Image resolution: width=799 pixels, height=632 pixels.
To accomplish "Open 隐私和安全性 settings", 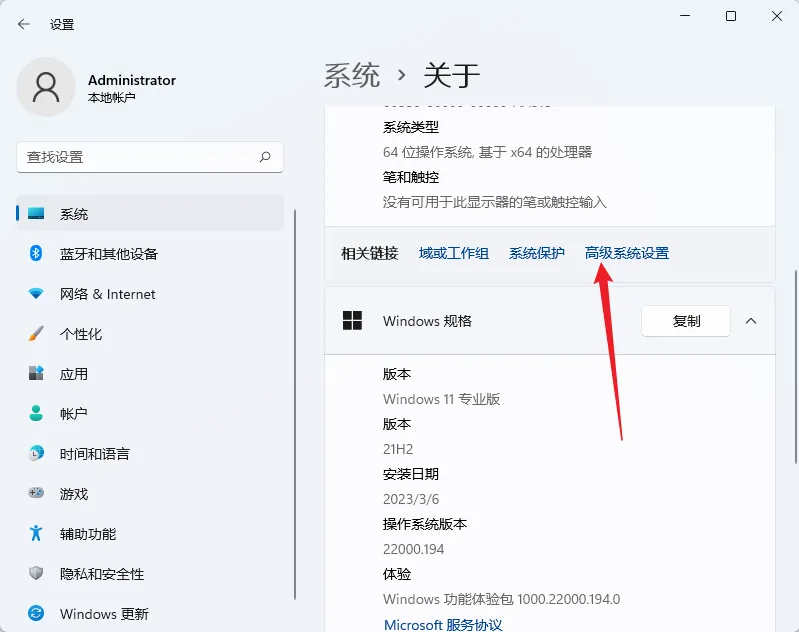I will click(150, 573).
